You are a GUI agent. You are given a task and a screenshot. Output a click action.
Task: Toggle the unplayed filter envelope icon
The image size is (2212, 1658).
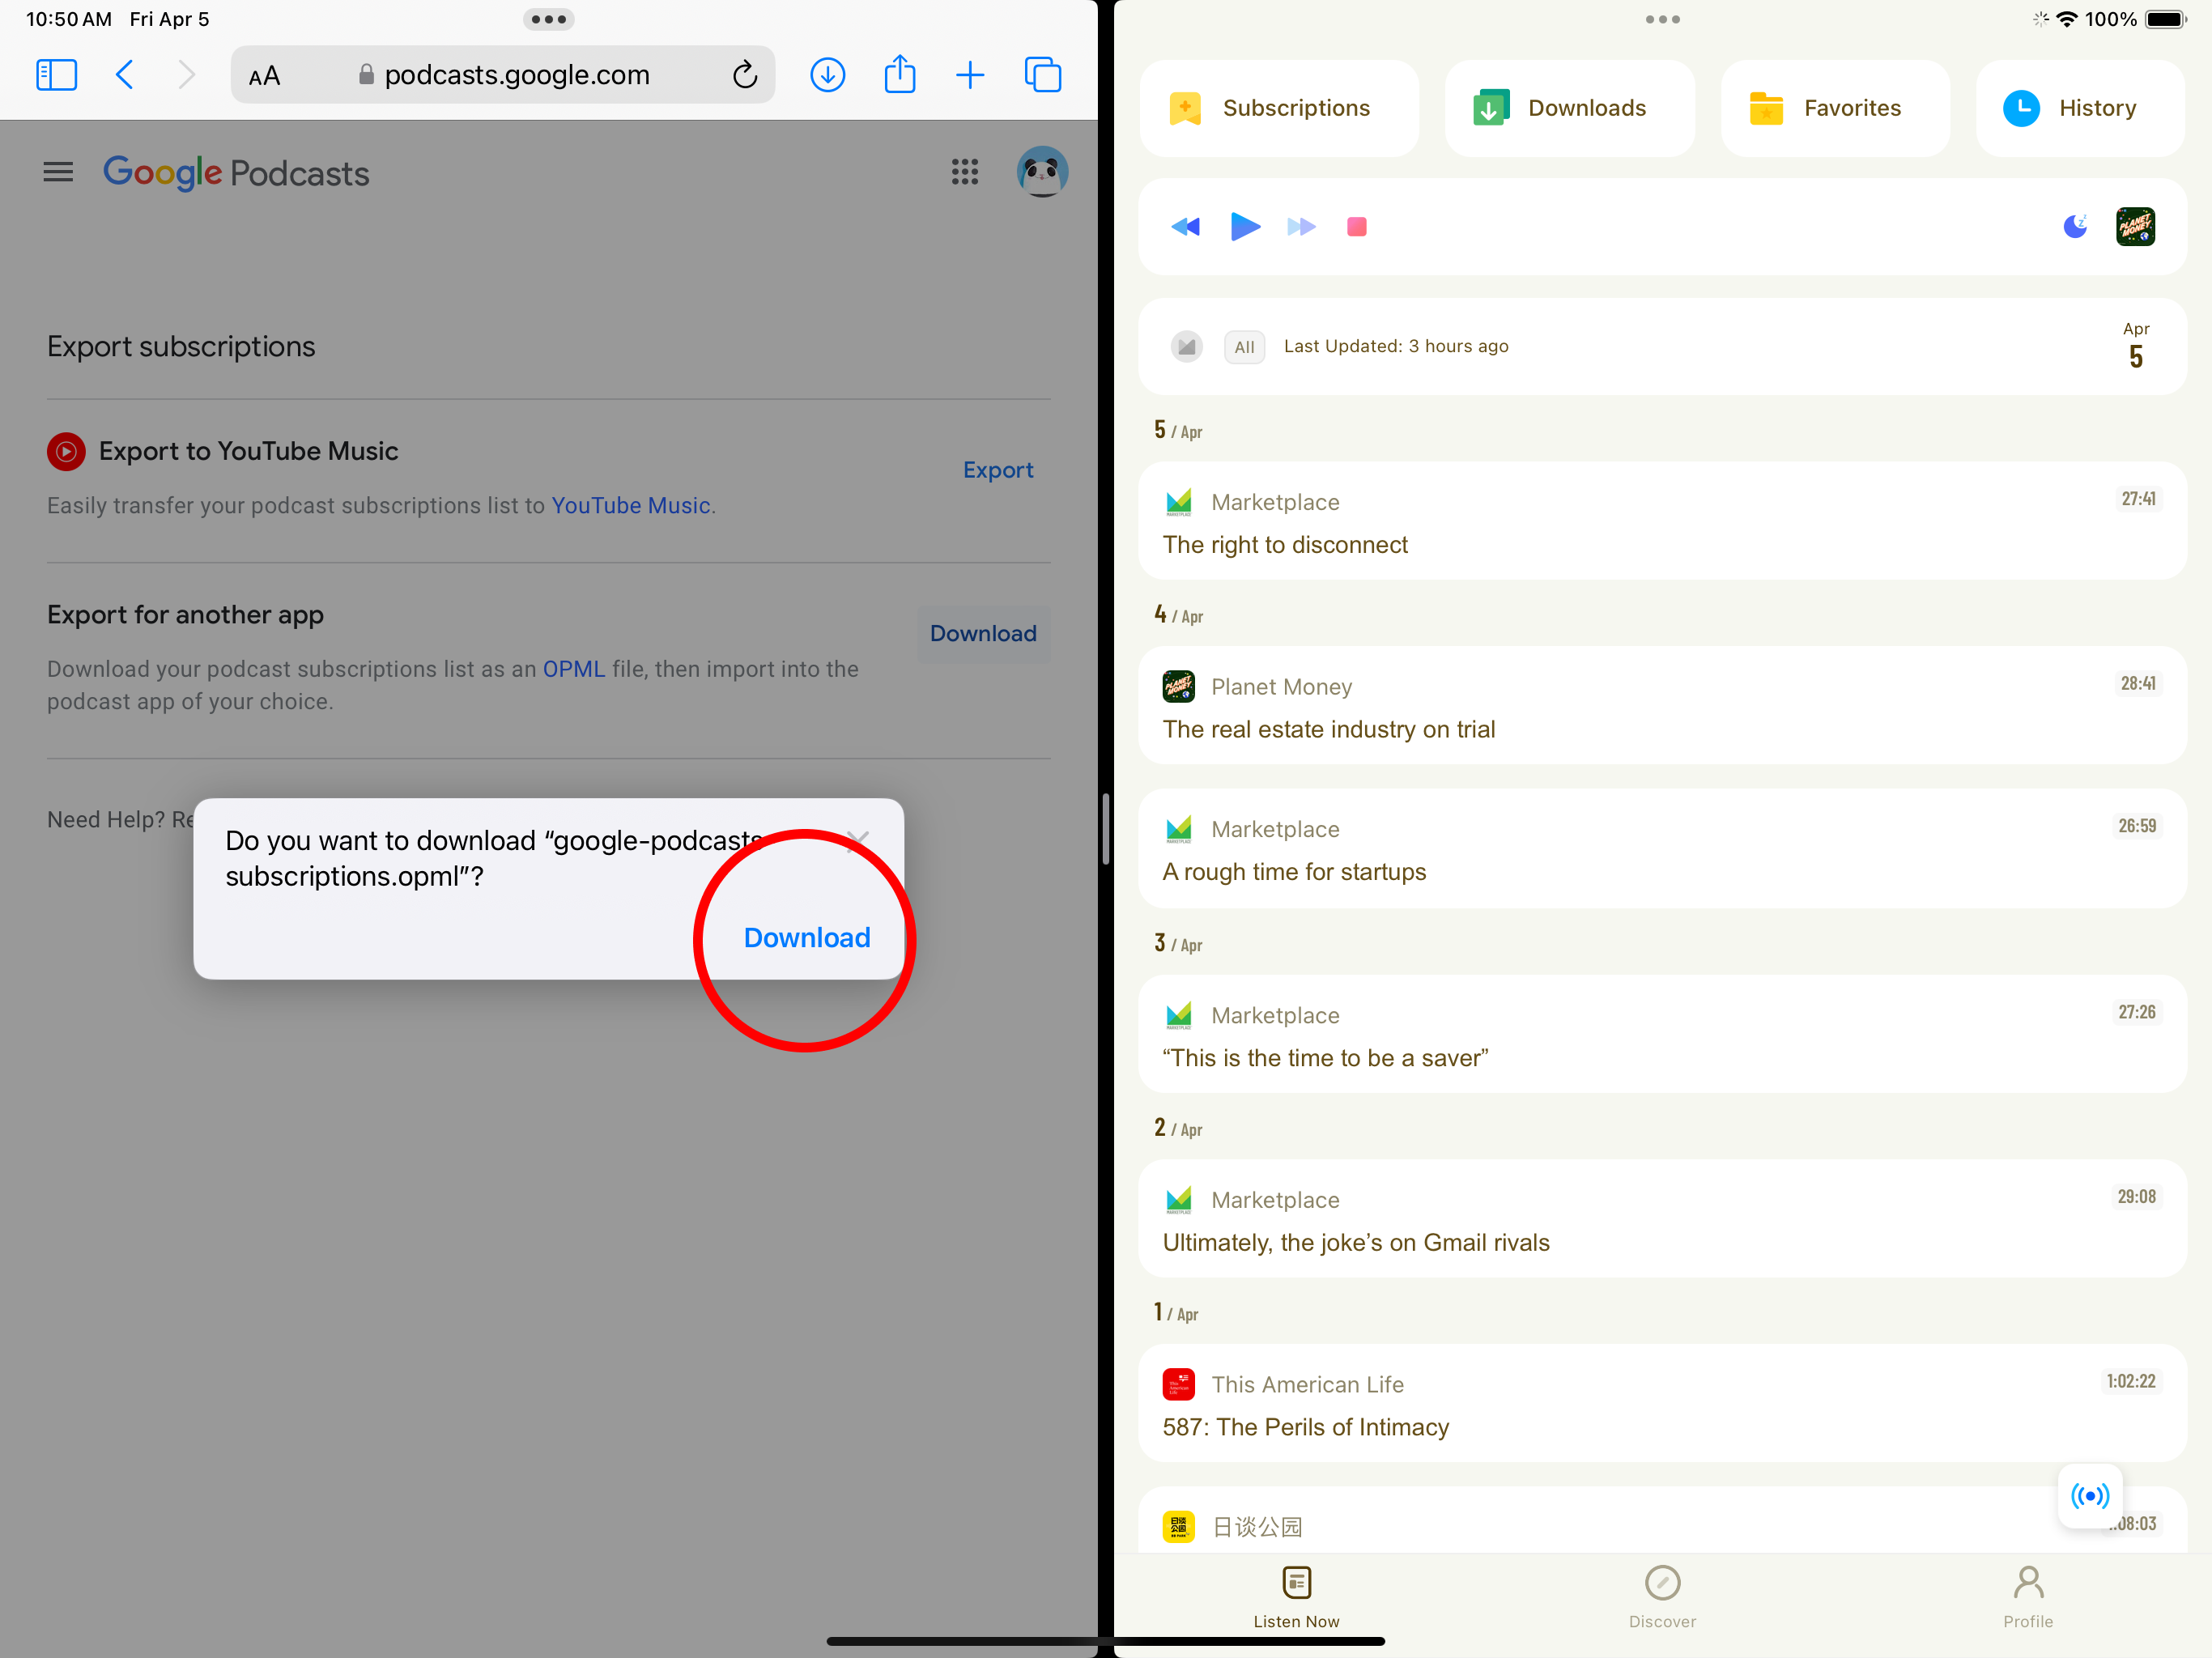point(1187,347)
